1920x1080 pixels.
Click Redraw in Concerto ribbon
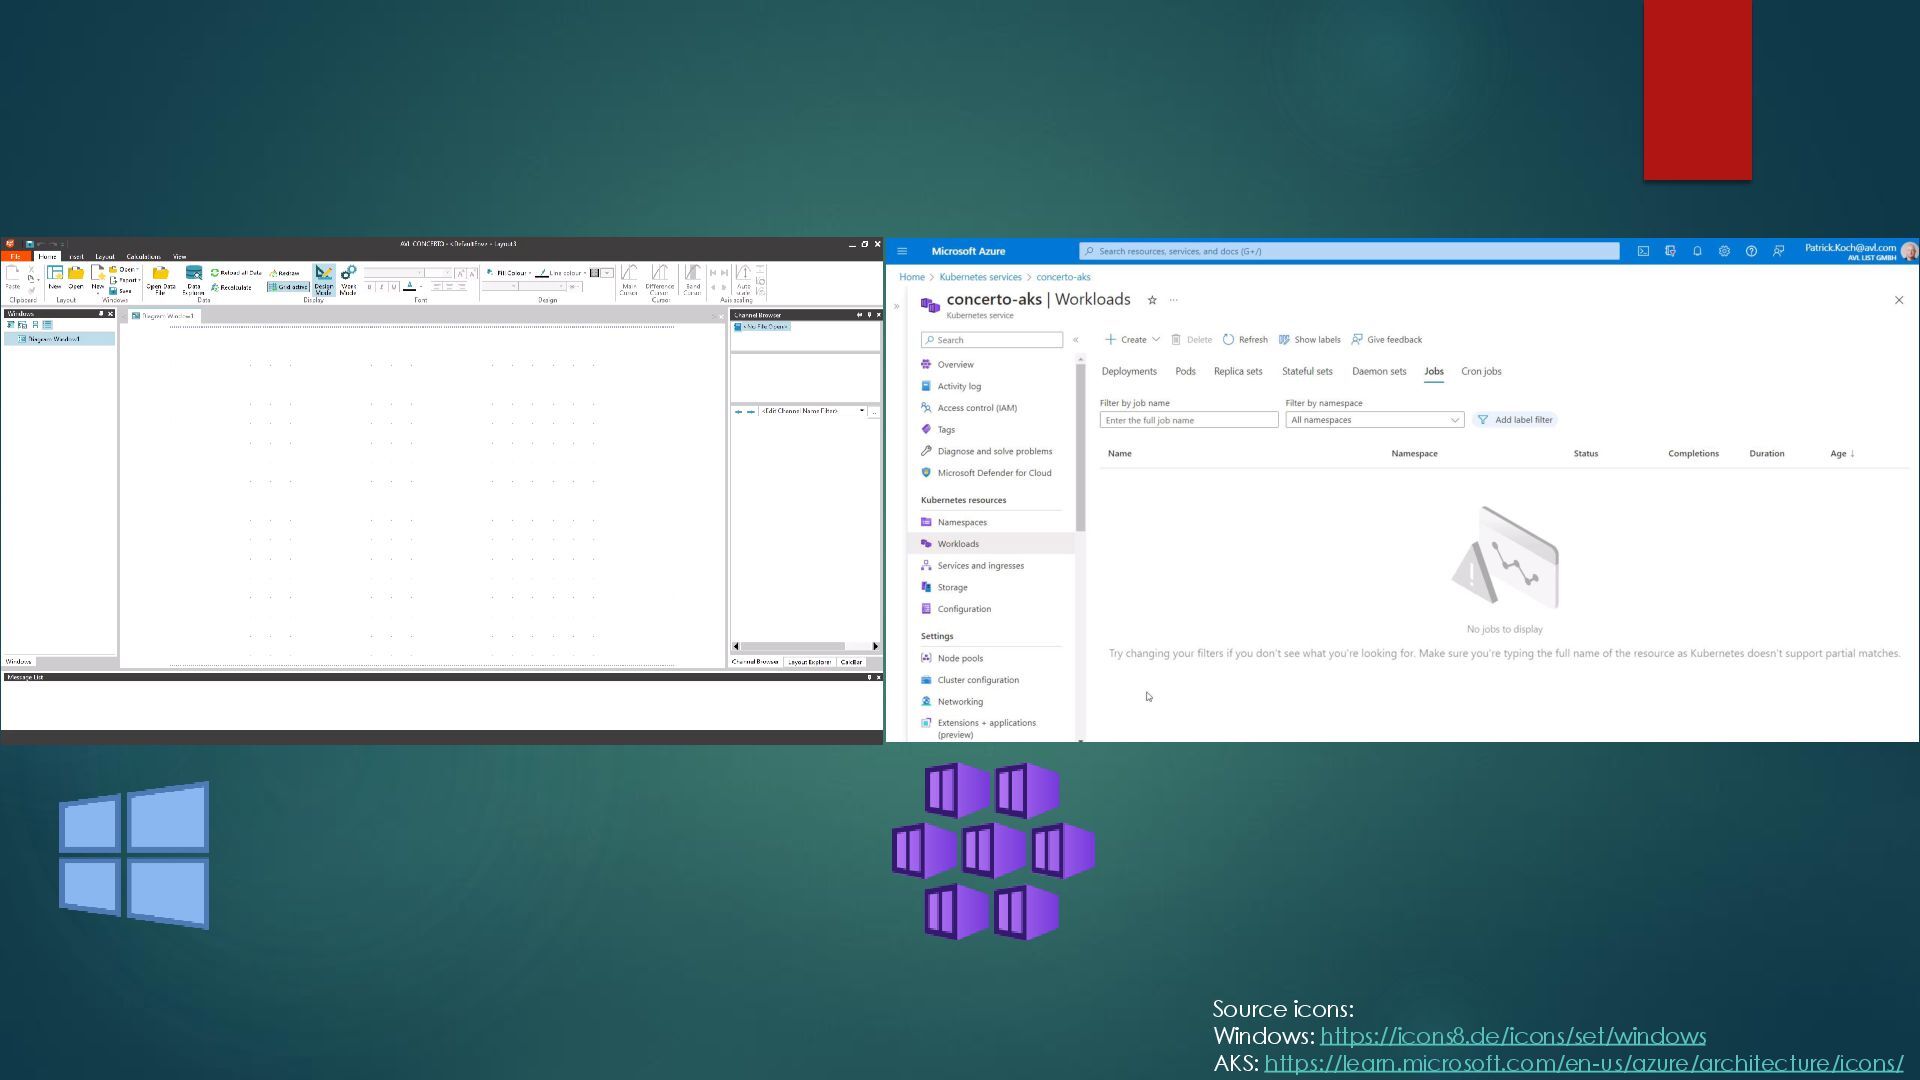pyautogui.click(x=285, y=273)
